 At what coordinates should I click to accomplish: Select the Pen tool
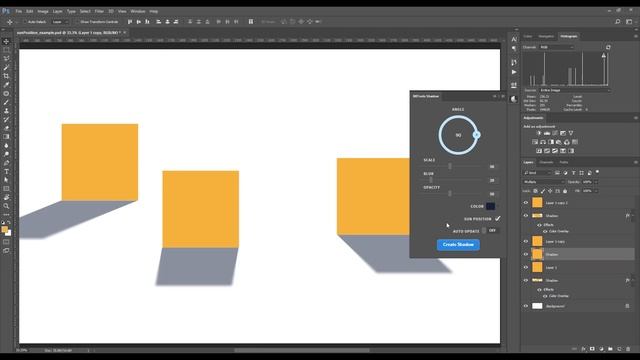click(x=6, y=163)
